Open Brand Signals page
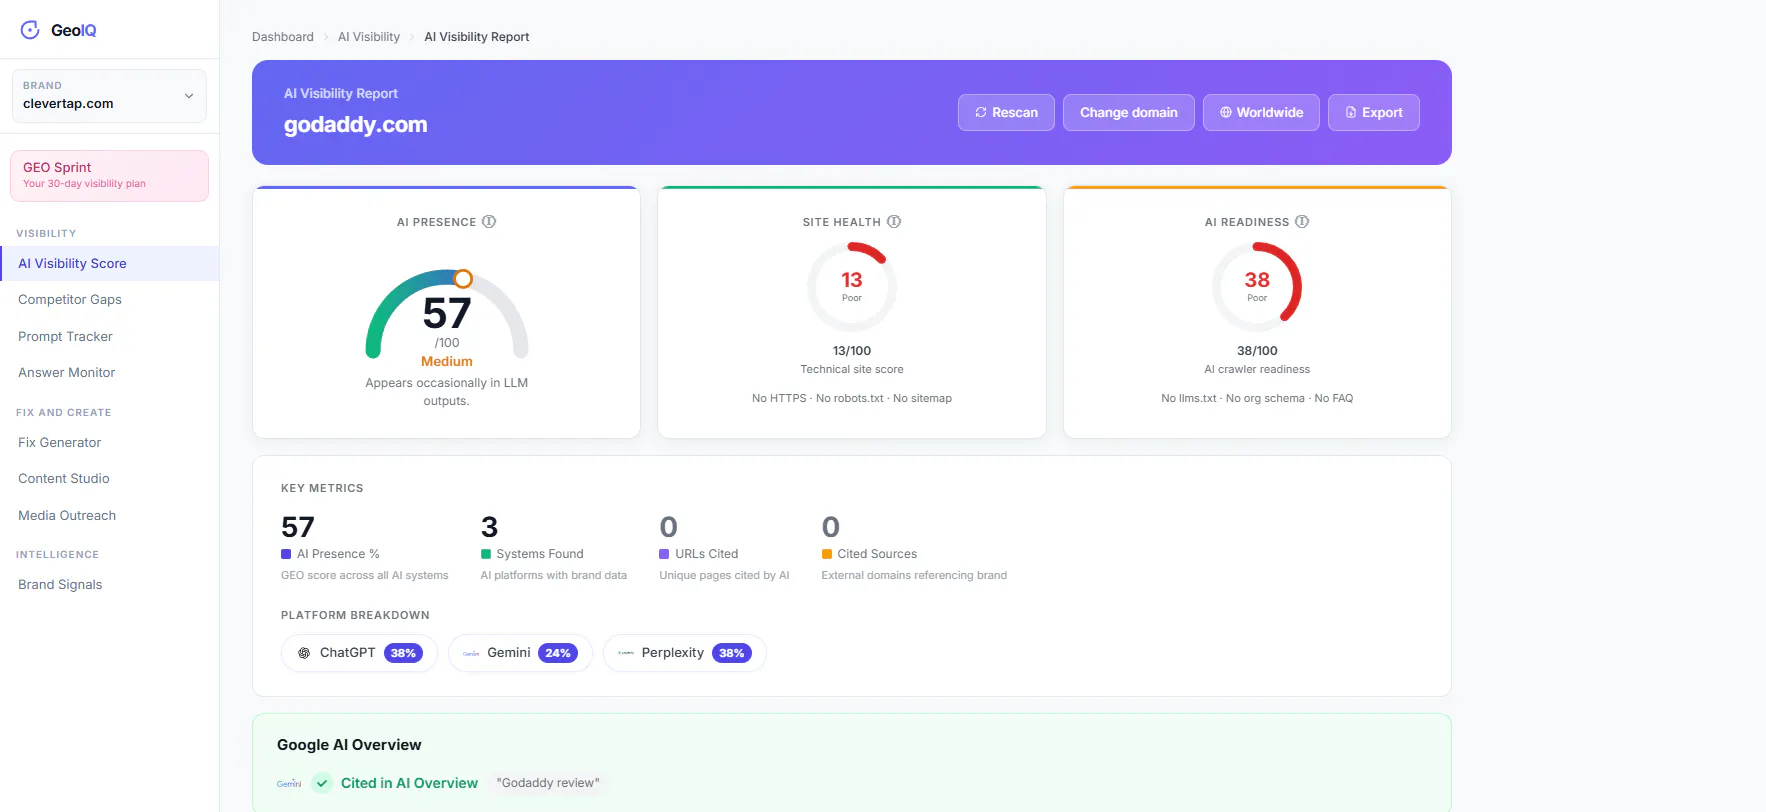1766x812 pixels. point(60,585)
